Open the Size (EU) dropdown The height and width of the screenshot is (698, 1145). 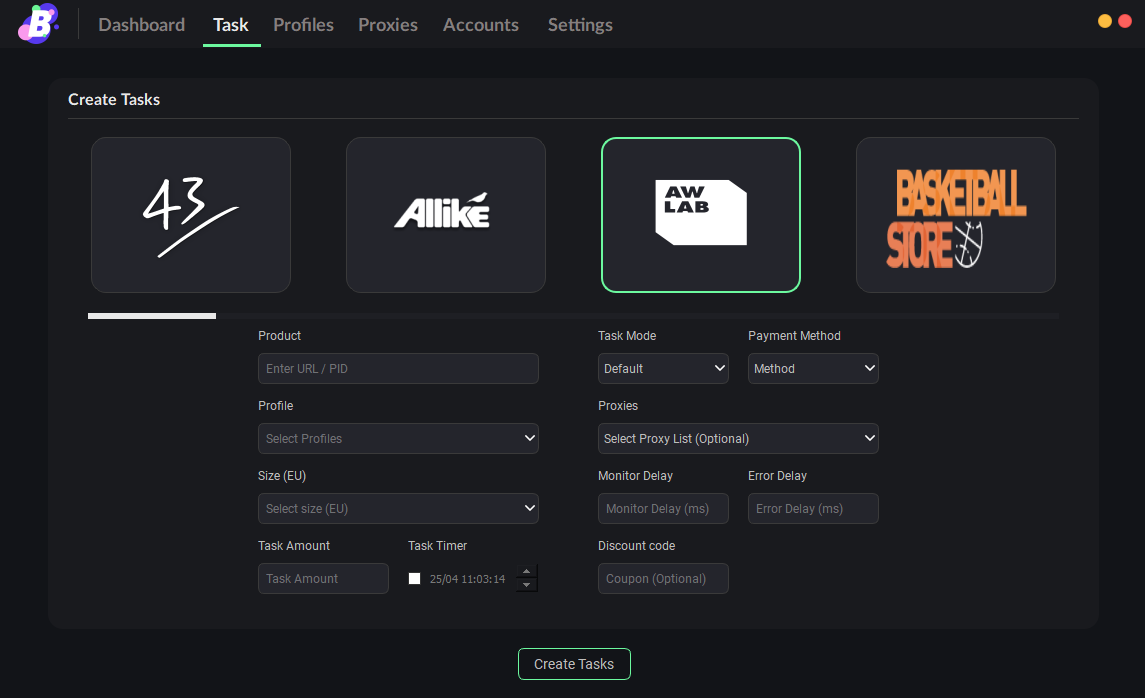click(398, 509)
